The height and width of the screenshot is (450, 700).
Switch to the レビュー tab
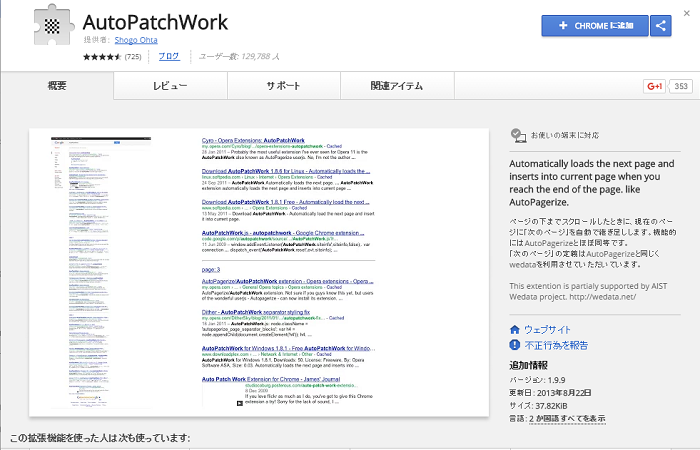tap(170, 86)
